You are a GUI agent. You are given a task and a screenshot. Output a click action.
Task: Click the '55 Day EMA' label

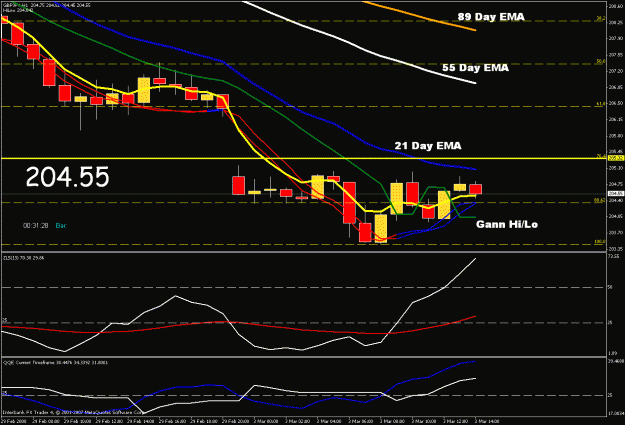(x=475, y=68)
